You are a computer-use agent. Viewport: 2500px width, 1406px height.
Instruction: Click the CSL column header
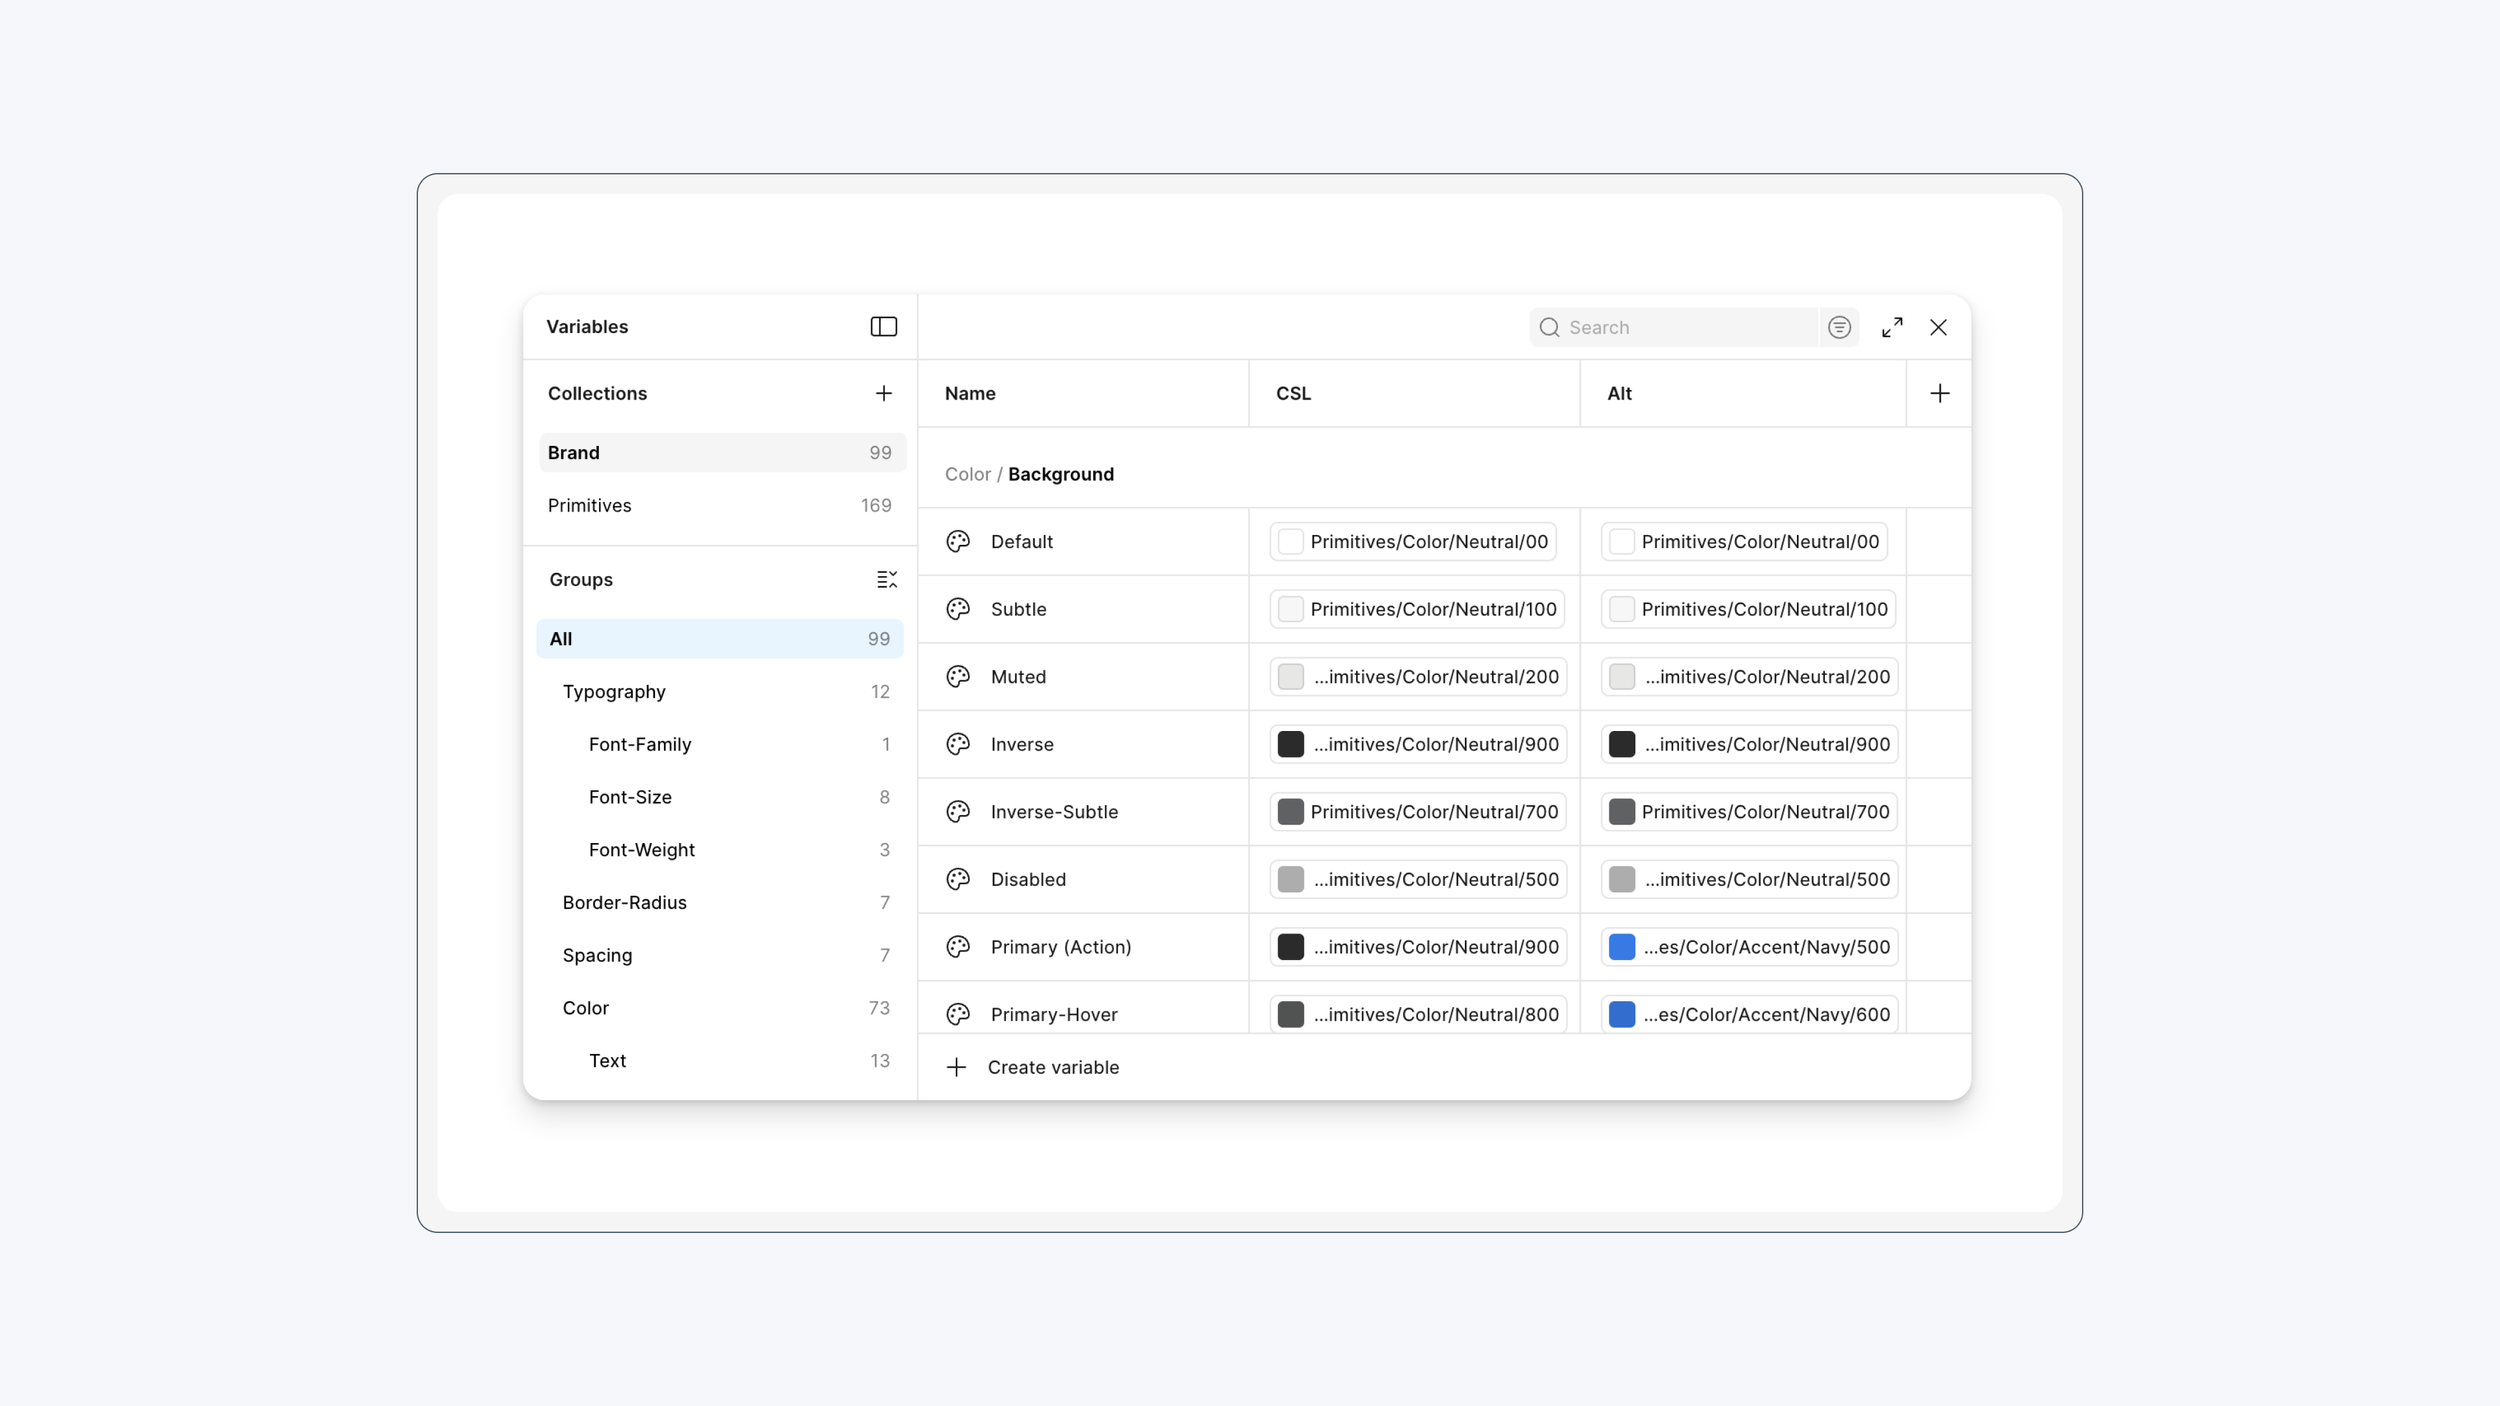point(1293,393)
